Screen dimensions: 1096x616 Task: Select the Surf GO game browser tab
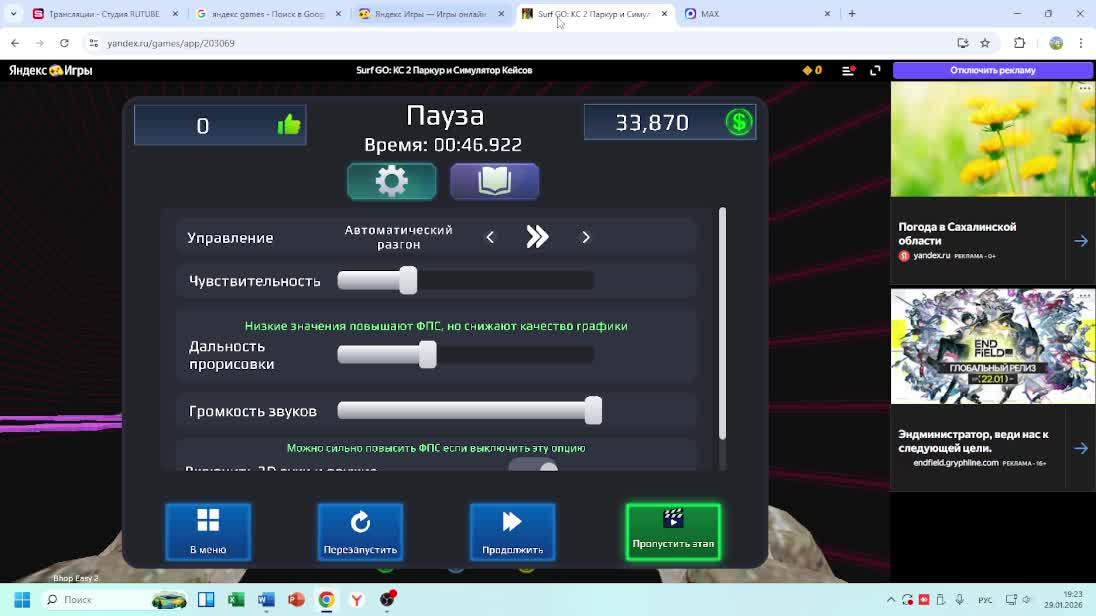(x=593, y=14)
